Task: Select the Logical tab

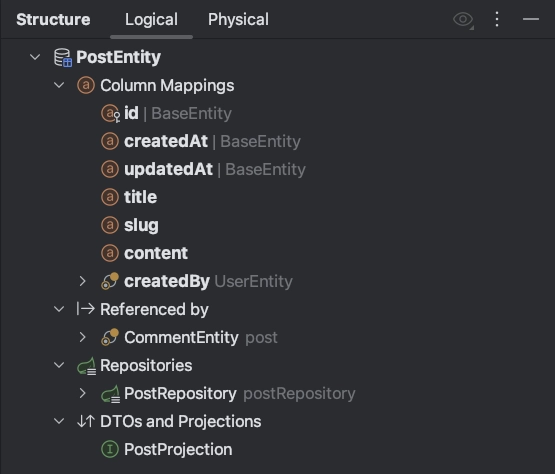Action: pos(151,19)
